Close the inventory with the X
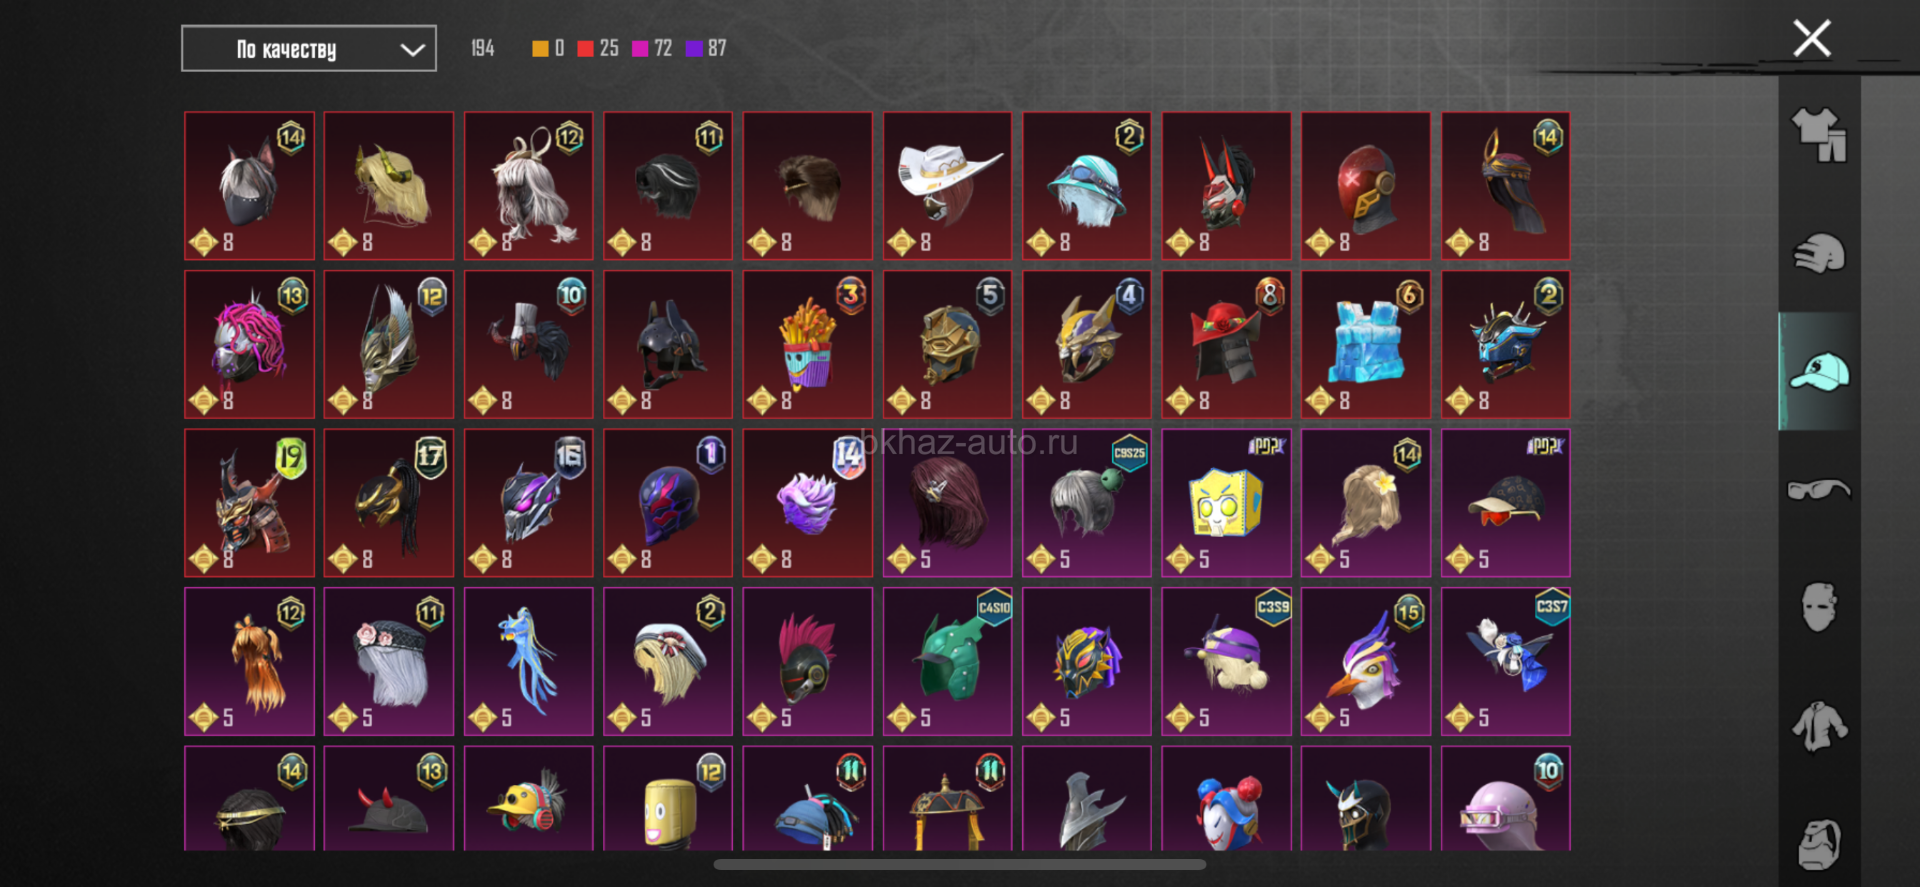Screen dimensions: 1920x887 pos(1811,39)
